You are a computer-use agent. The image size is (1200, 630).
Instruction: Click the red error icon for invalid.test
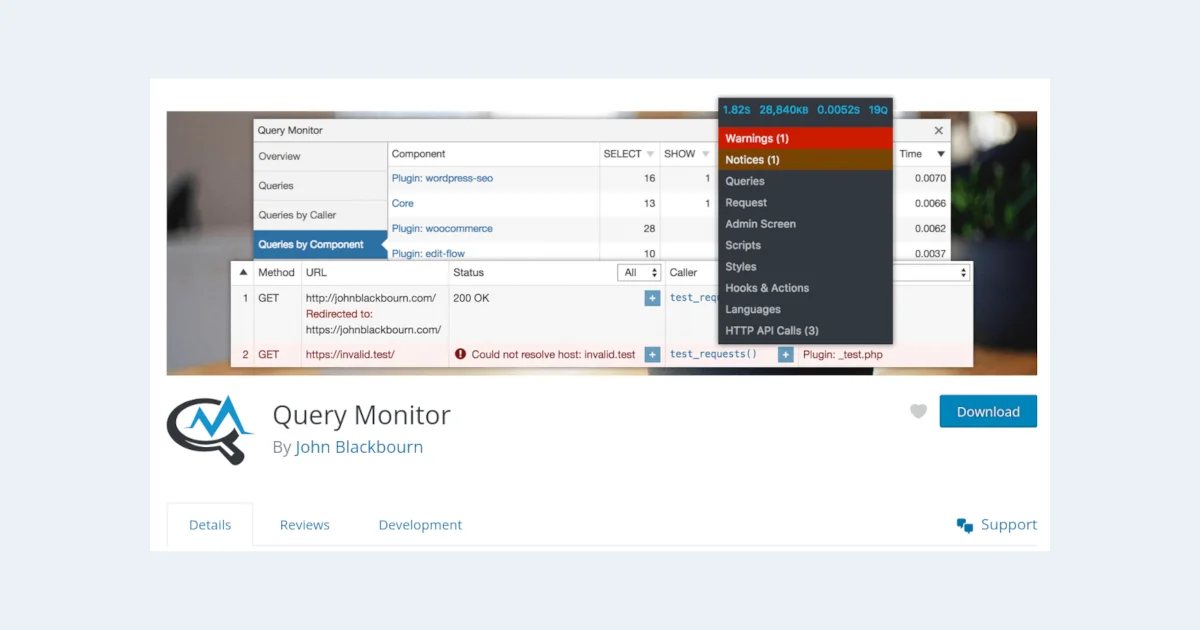pyautogui.click(x=461, y=354)
